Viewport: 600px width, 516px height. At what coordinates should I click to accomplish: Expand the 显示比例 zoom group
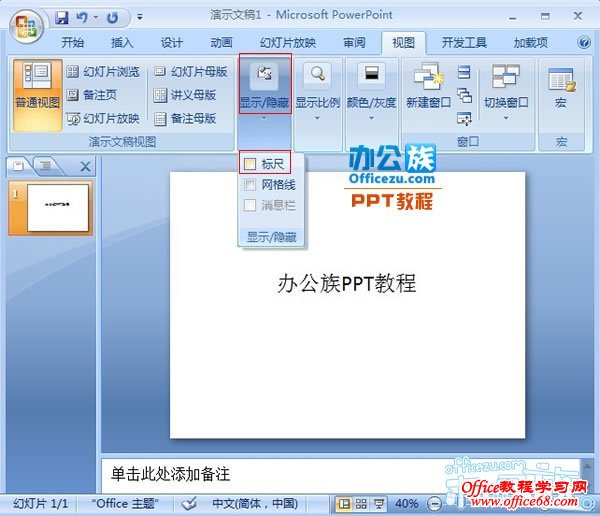[x=318, y=92]
